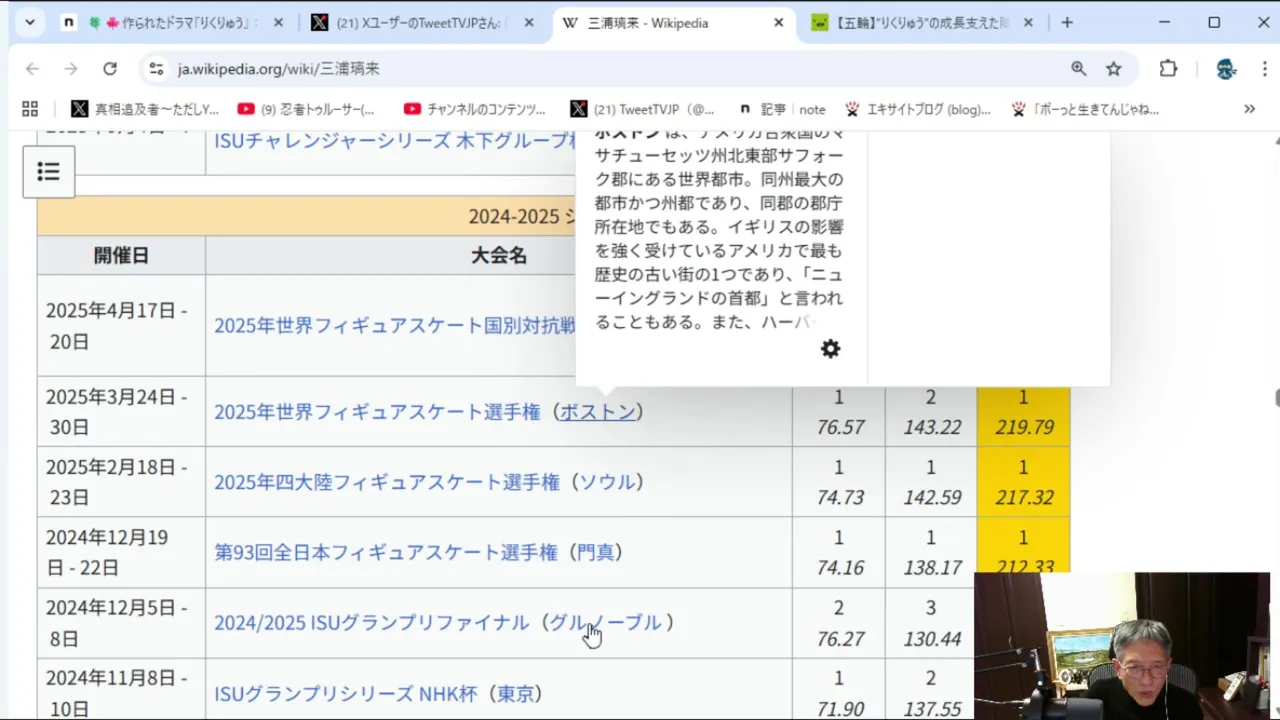
Task: Open the 忍者トゥルーサー YouTube bookmark
Action: [306, 109]
